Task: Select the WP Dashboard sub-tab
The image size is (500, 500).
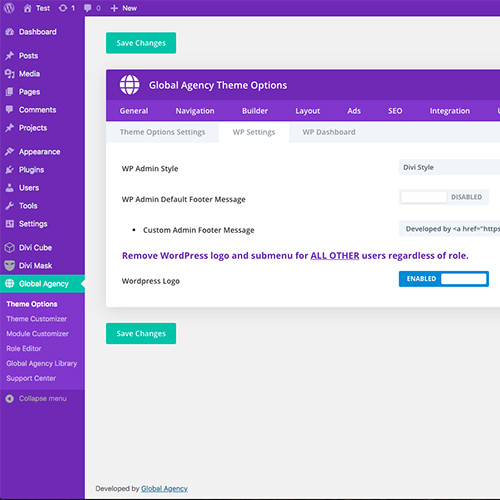Action: point(329,132)
